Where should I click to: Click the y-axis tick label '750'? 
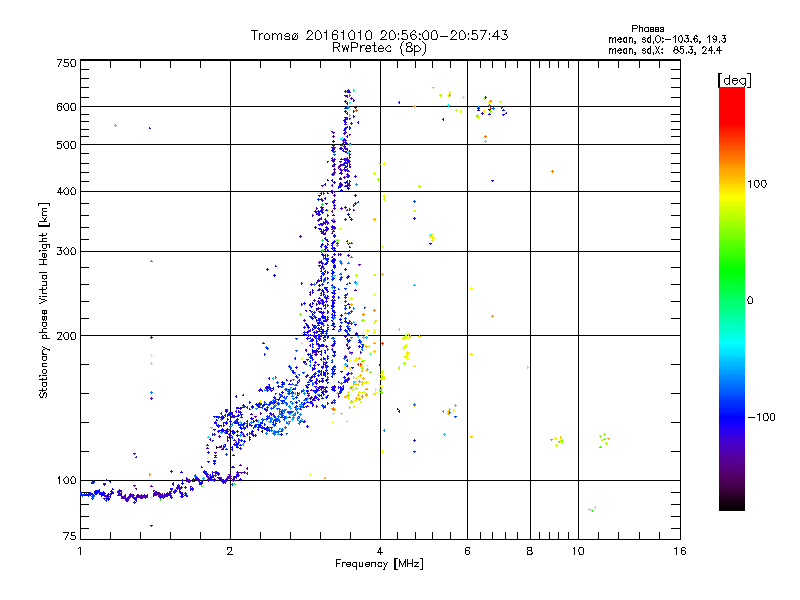(66, 63)
